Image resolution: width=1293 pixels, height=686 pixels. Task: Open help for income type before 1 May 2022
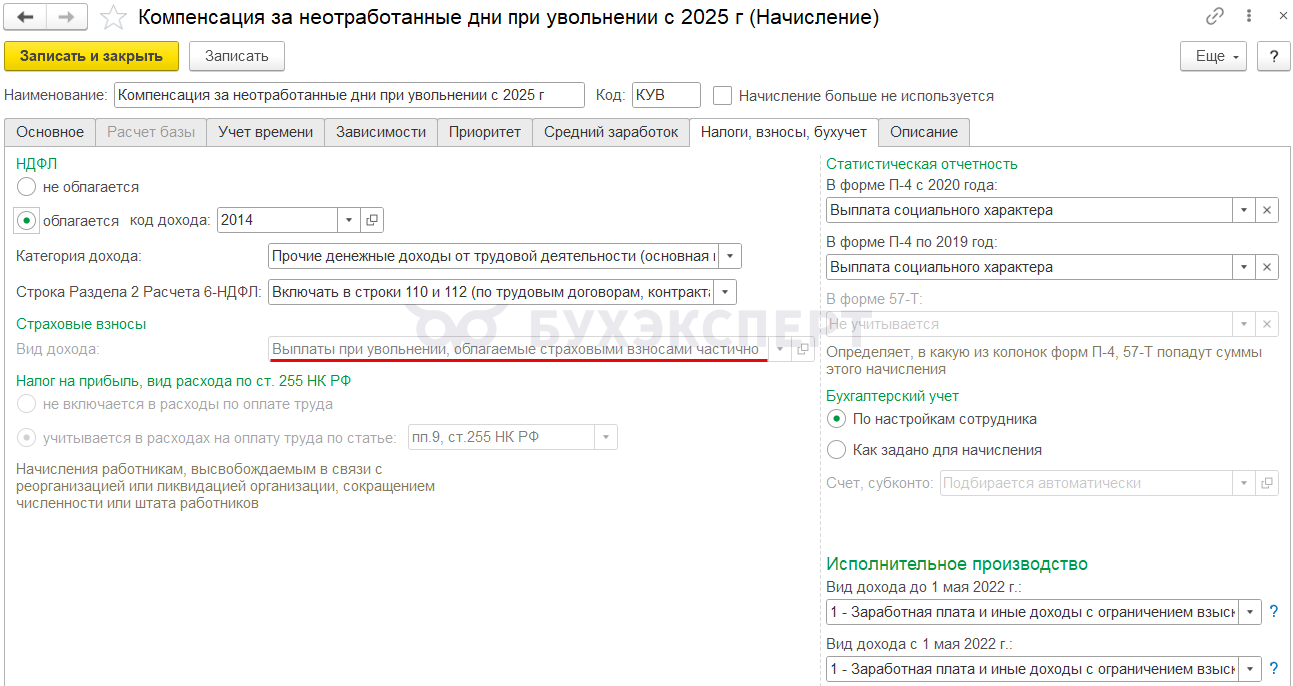coord(1274,611)
